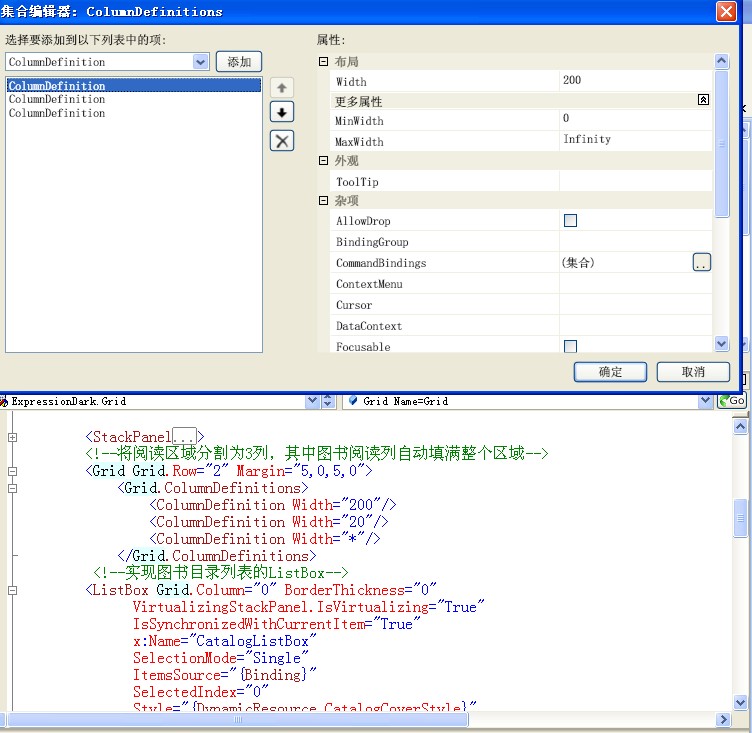Toggle the AllowDrop checkbox
The width and height of the screenshot is (752, 733).
point(570,221)
